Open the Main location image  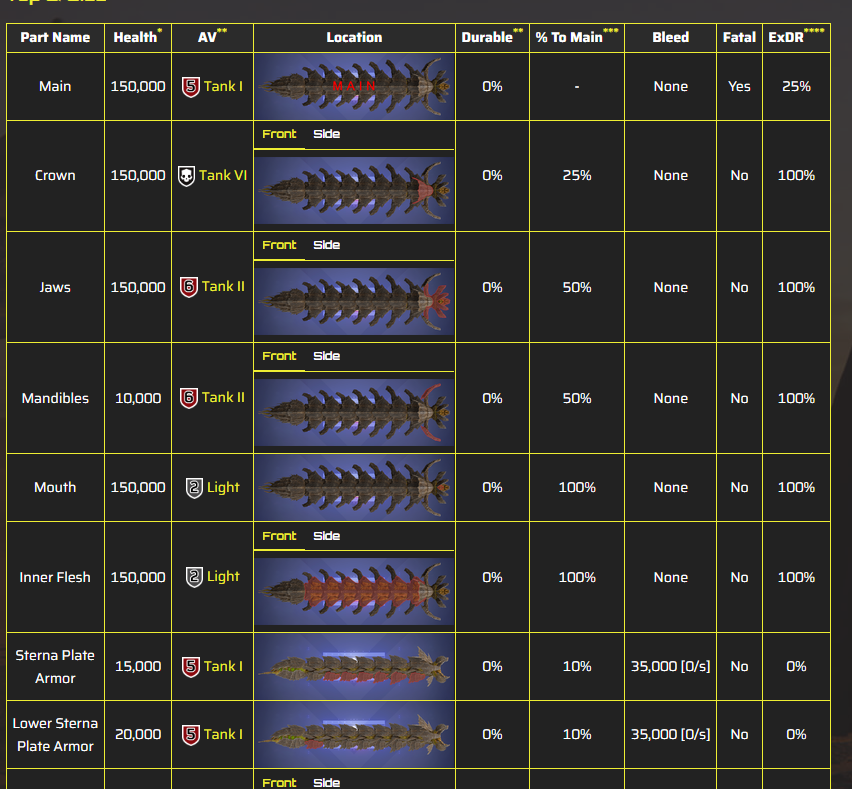click(x=354, y=86)
